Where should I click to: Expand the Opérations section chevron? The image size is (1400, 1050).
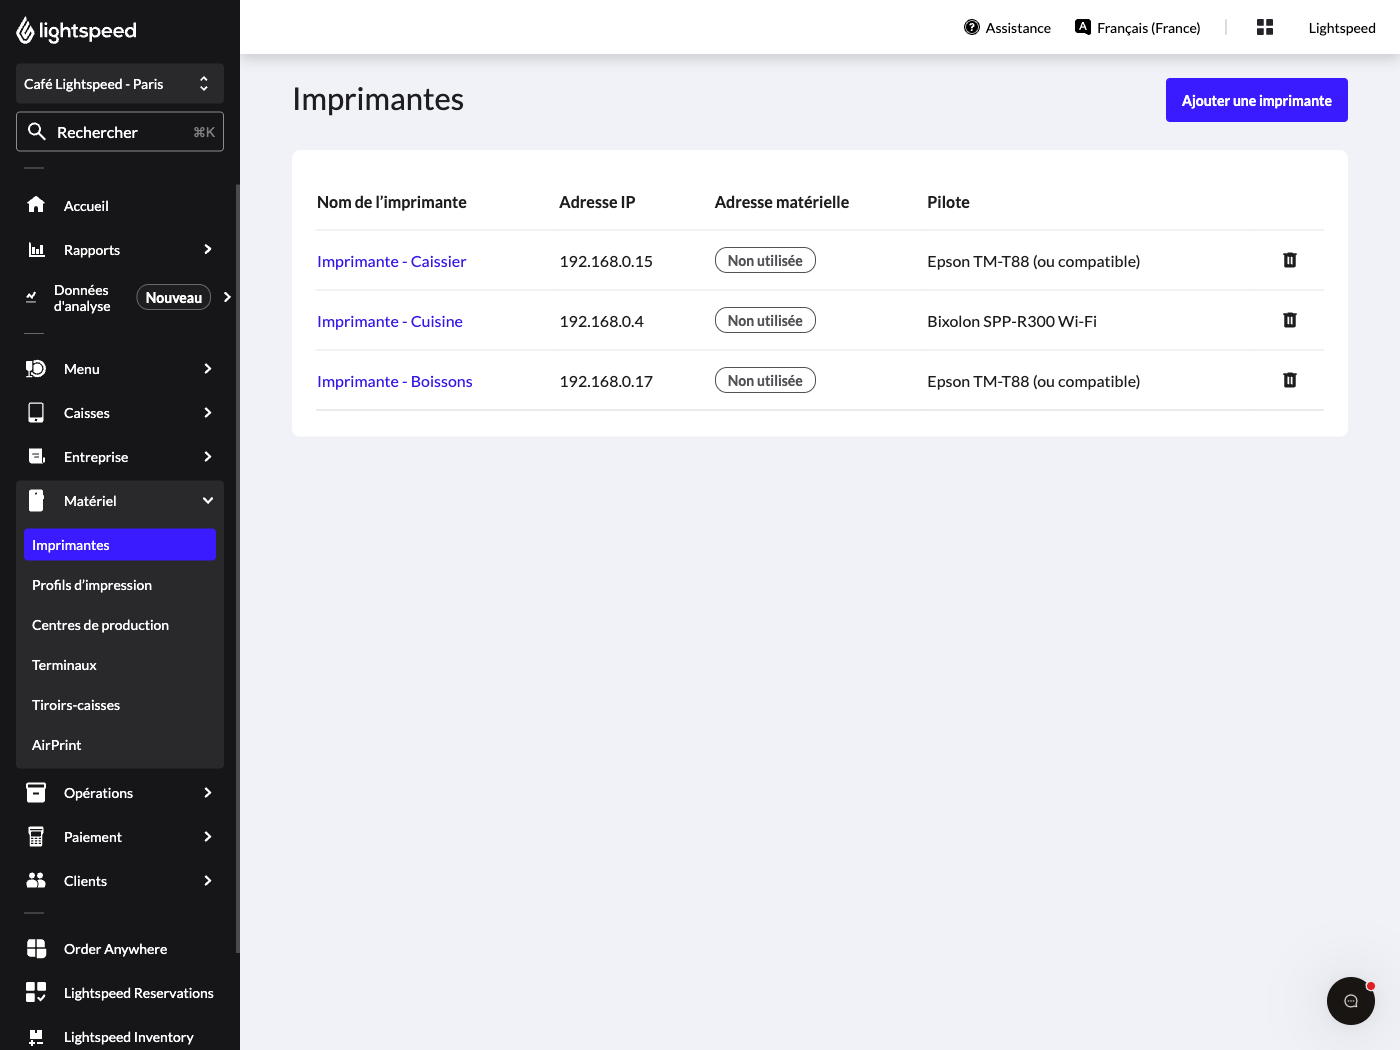click(x=208, y=793)
